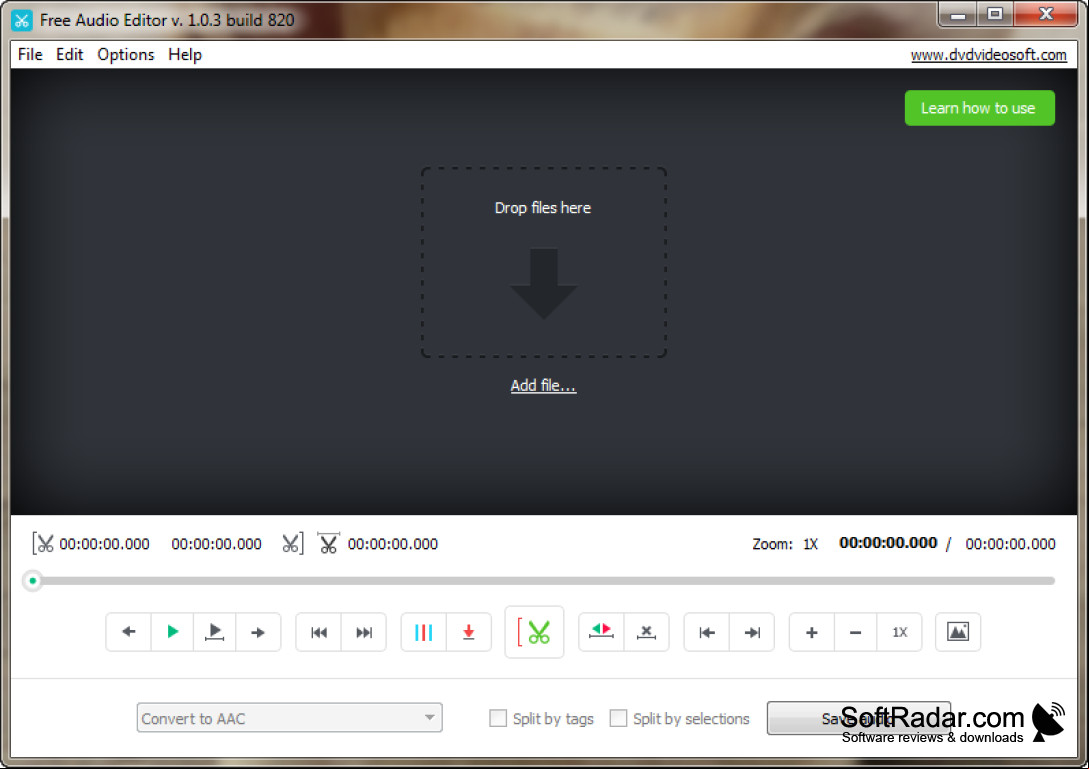Enable Split by selections checkbox

pos(618,718)
